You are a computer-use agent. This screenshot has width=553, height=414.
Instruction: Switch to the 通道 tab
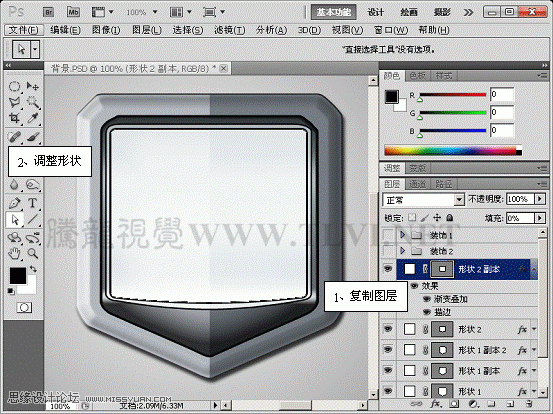[417, 184]
